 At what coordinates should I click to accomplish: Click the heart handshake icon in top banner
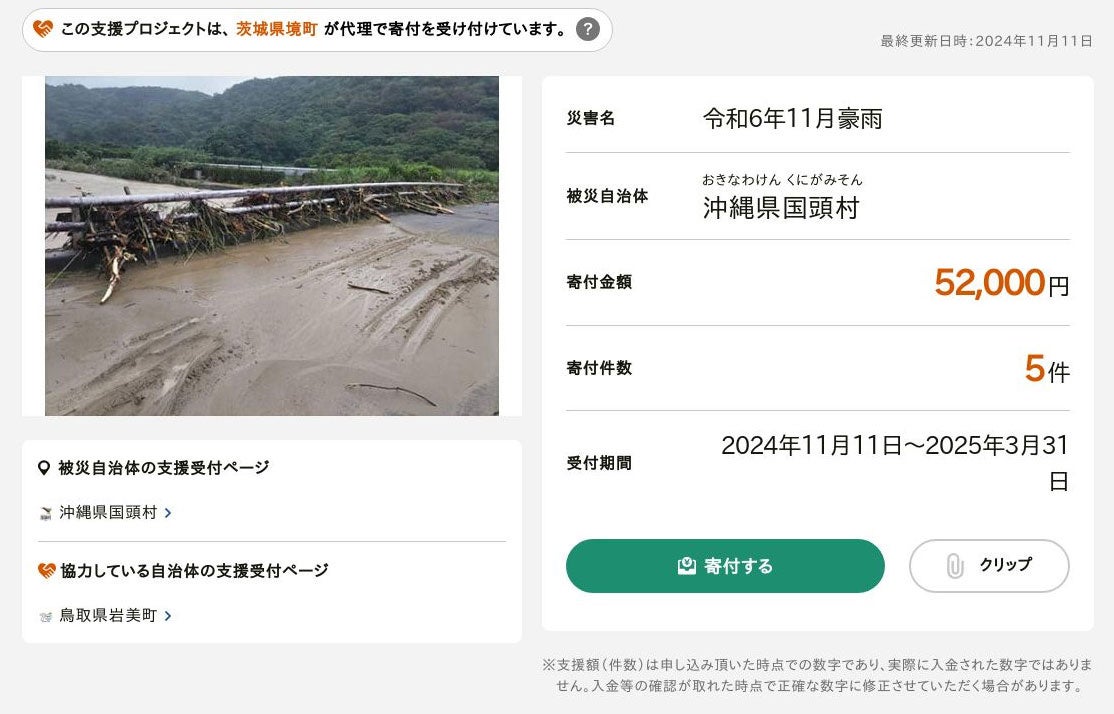click(43, 29)
